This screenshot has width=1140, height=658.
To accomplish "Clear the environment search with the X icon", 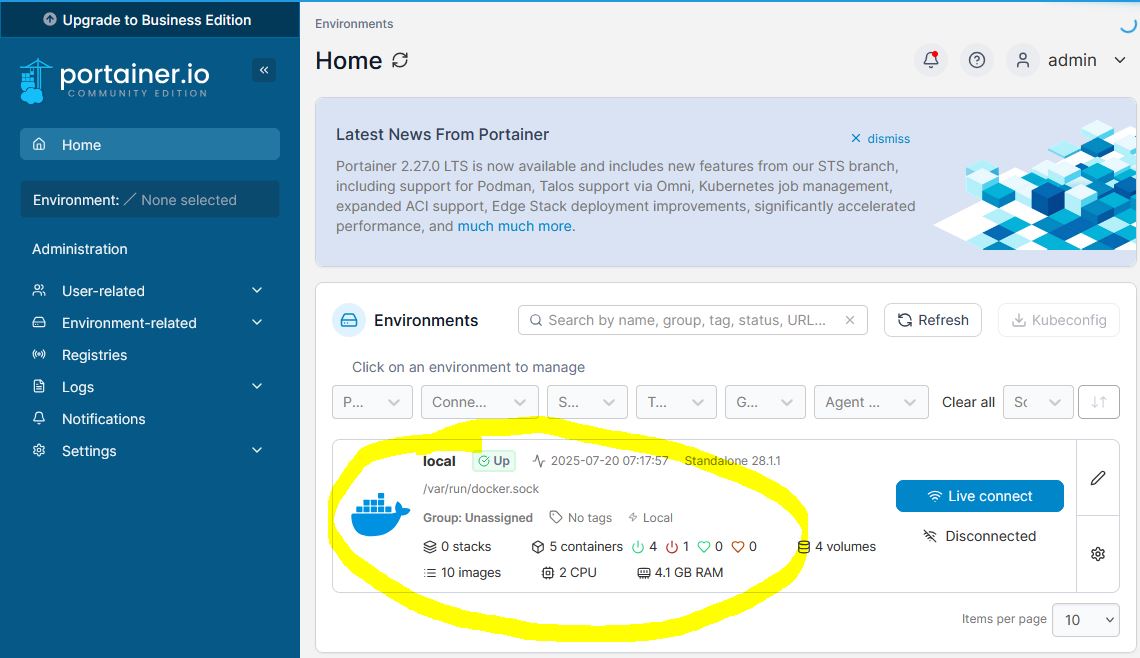I will point(849,320).
